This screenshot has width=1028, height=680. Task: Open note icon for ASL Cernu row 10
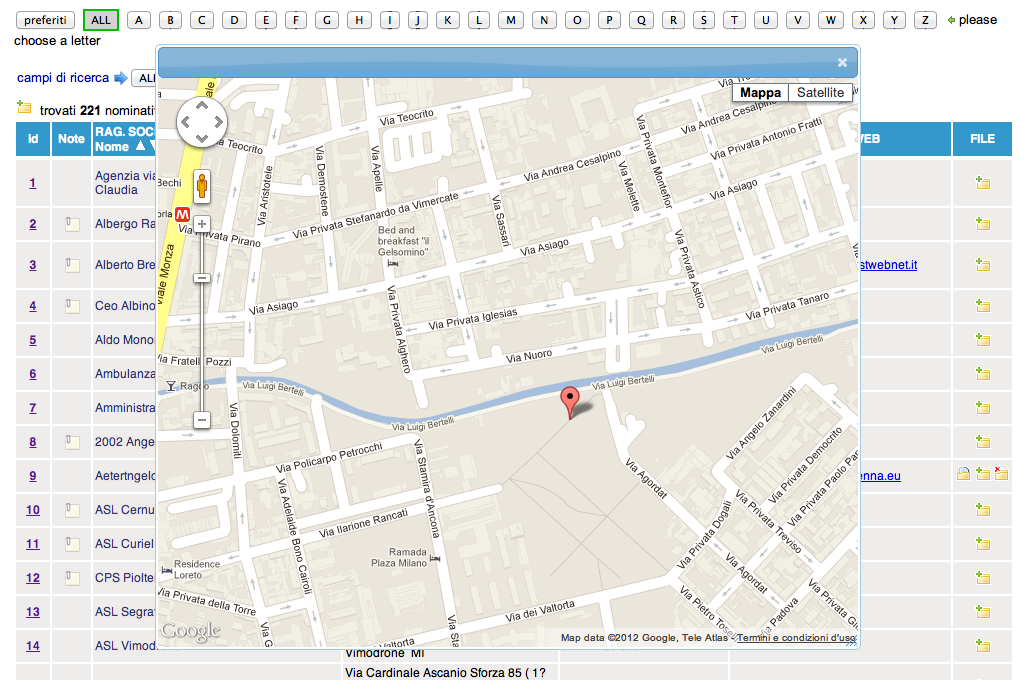point(72,510)
